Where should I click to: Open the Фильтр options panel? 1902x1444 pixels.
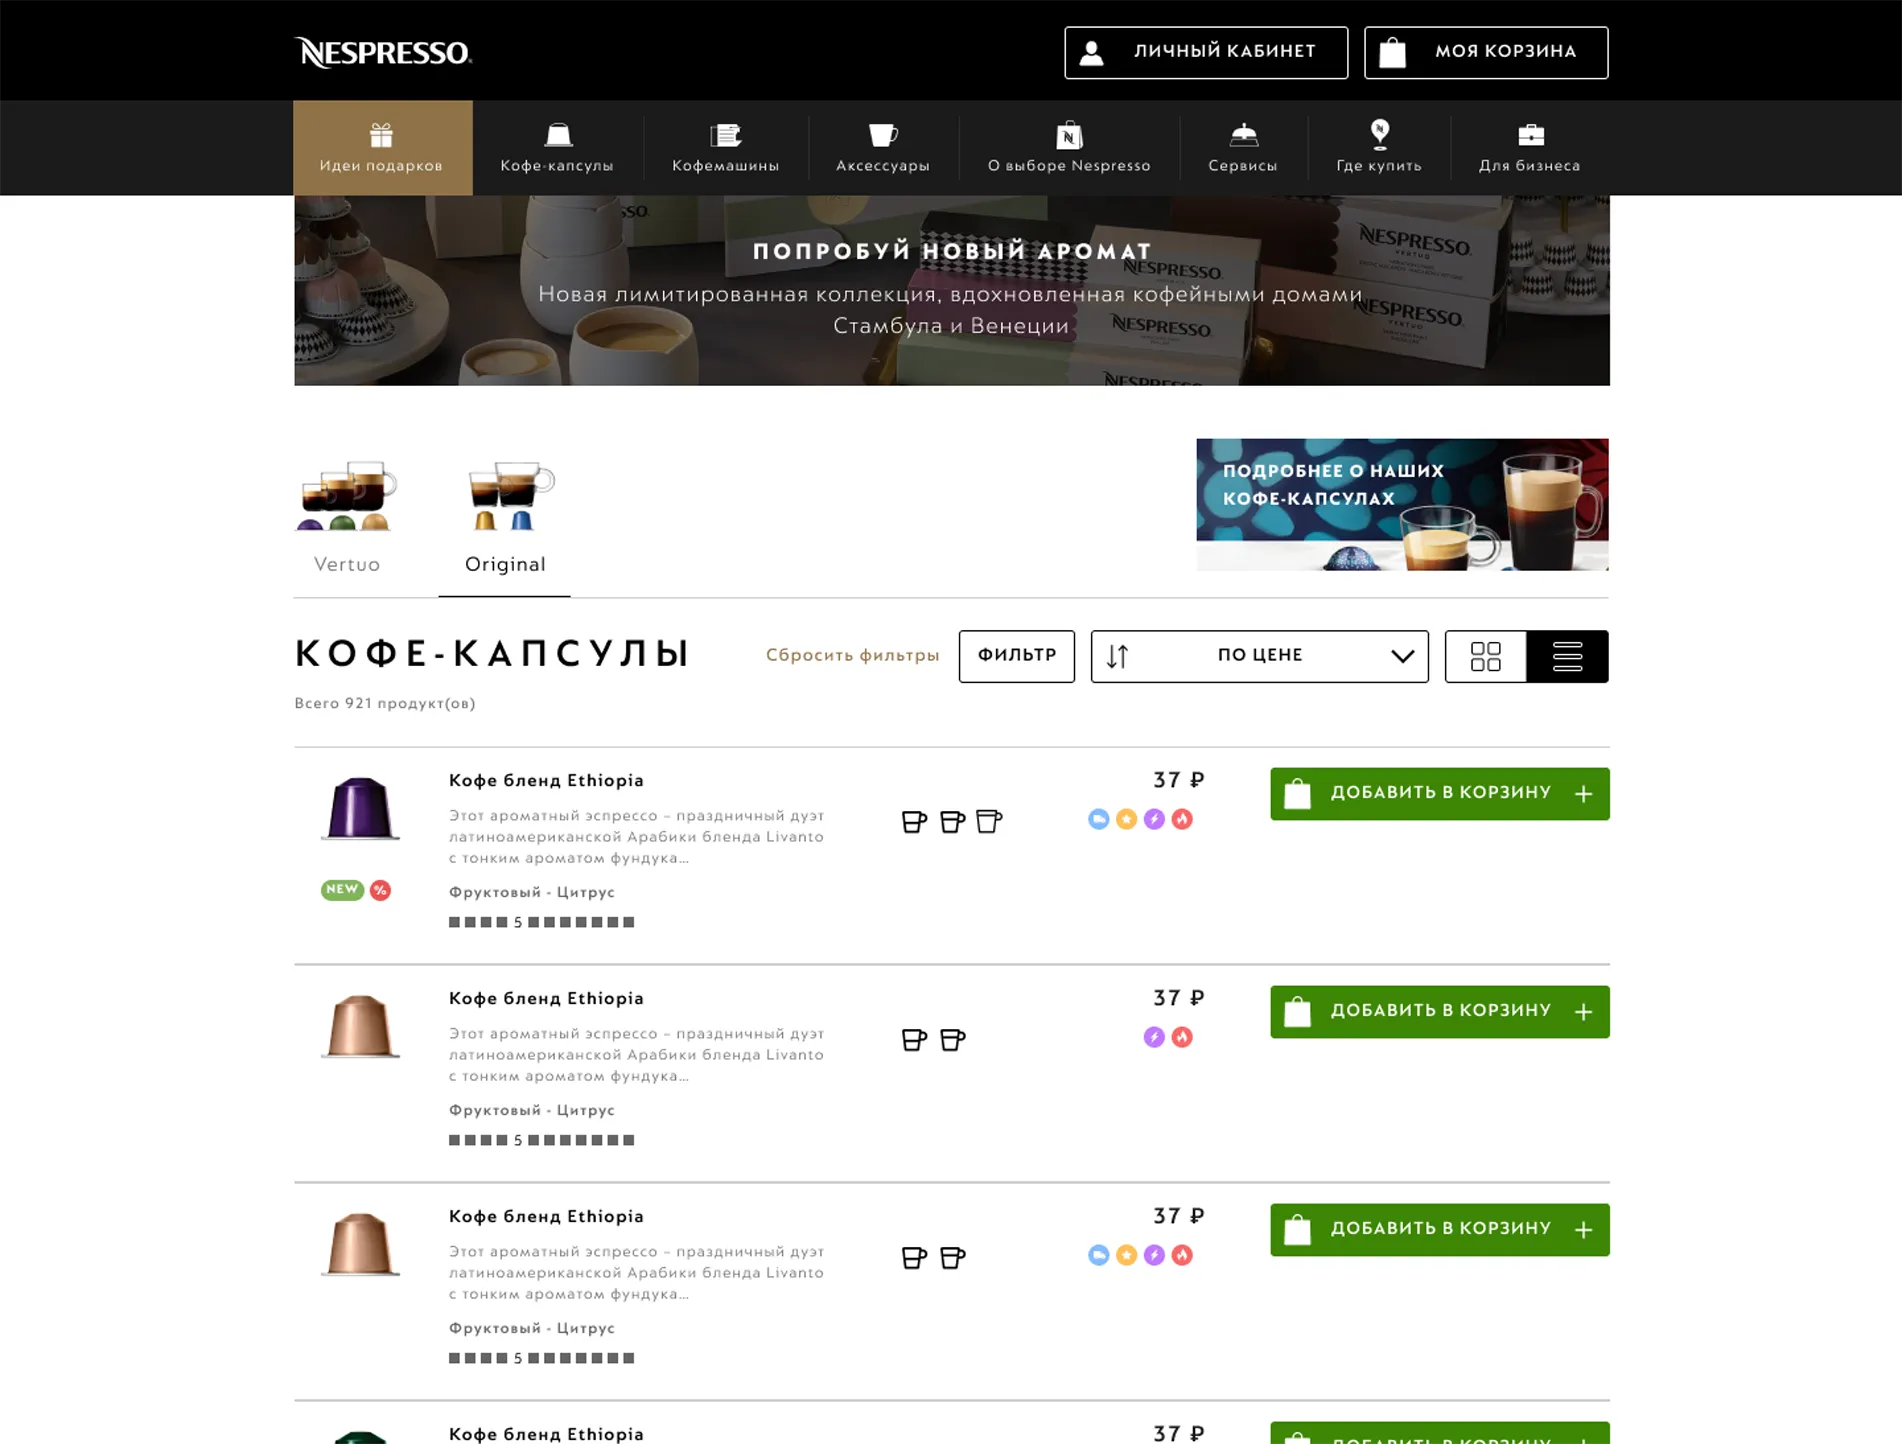pyautogui.click(x=1016, y=656)
